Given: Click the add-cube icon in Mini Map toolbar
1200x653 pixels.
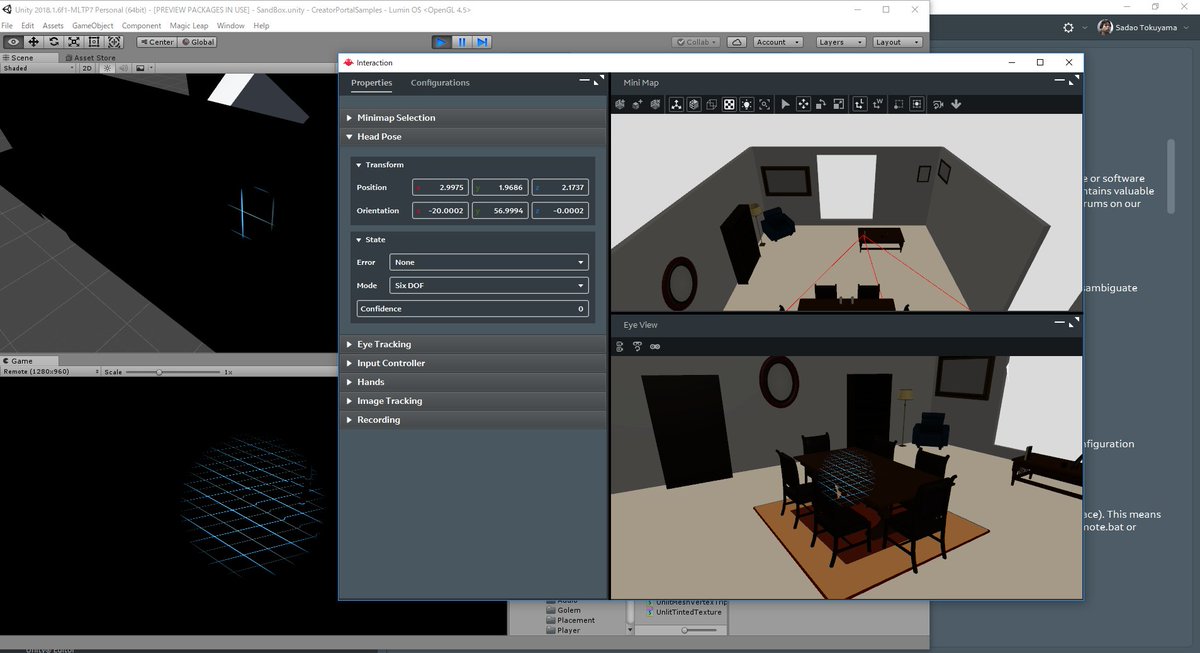Looking at the screenshot, I should 637,104.
